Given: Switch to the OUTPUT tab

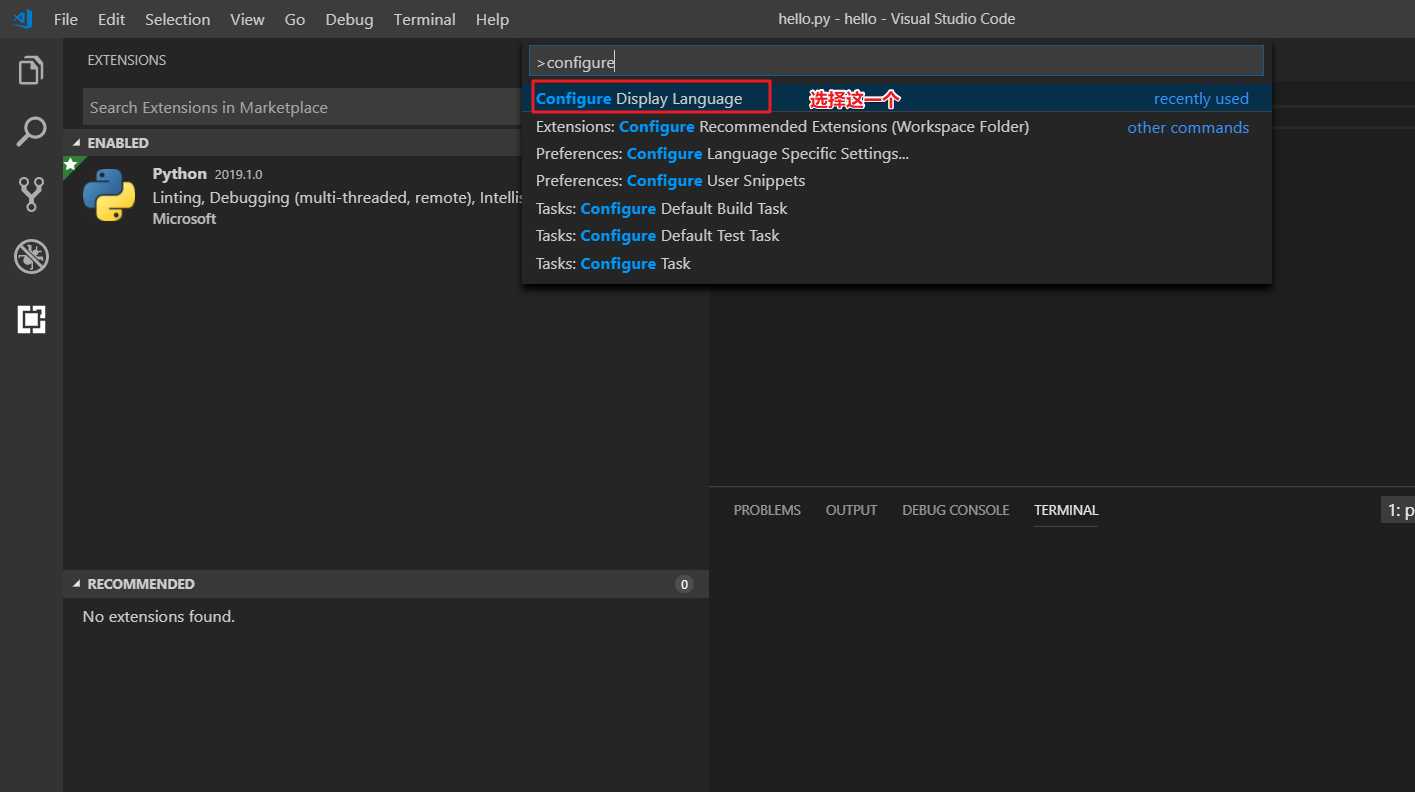Looking at the screenshot, I should point(851,510).
